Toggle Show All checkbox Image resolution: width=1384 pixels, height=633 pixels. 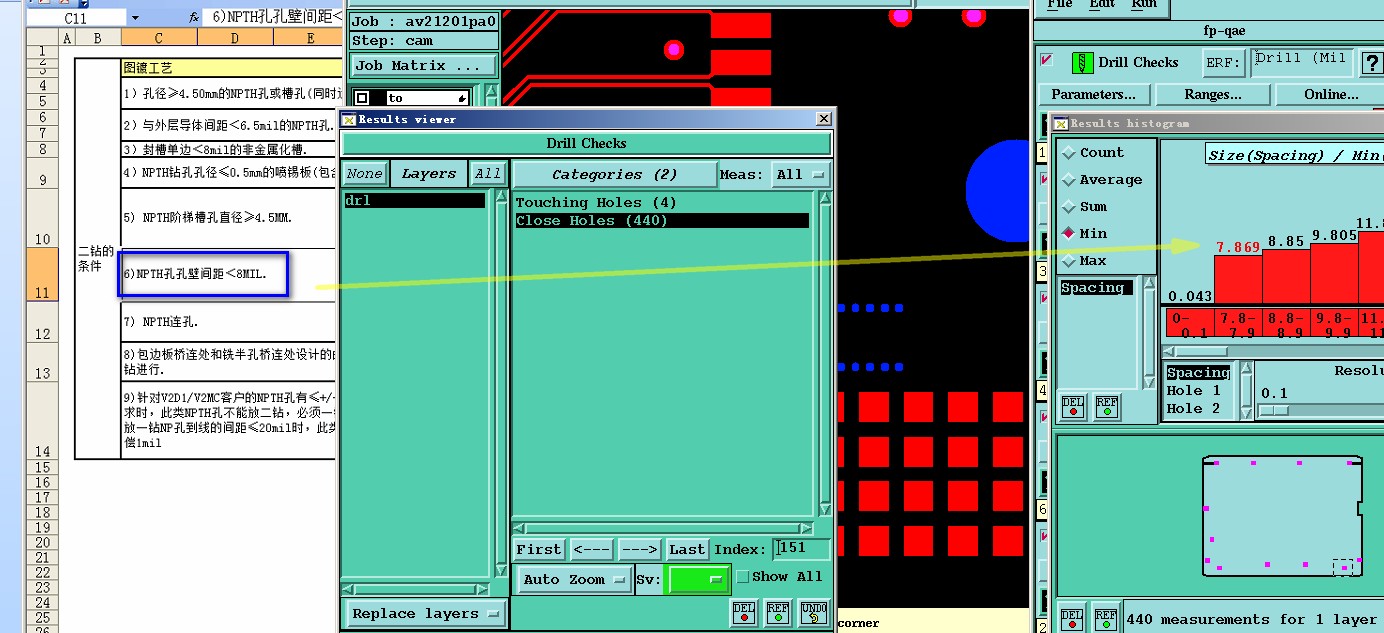click(743, 577)
